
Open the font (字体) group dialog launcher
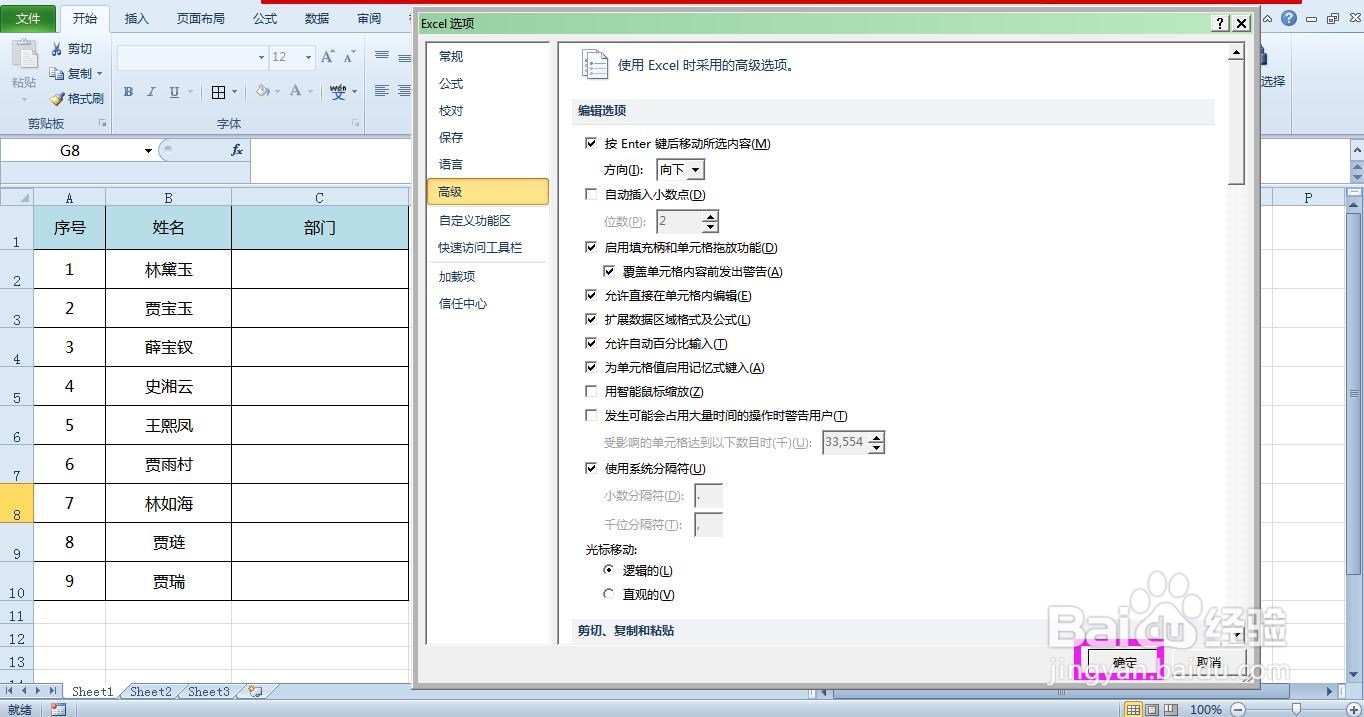[x=355, y=124]
